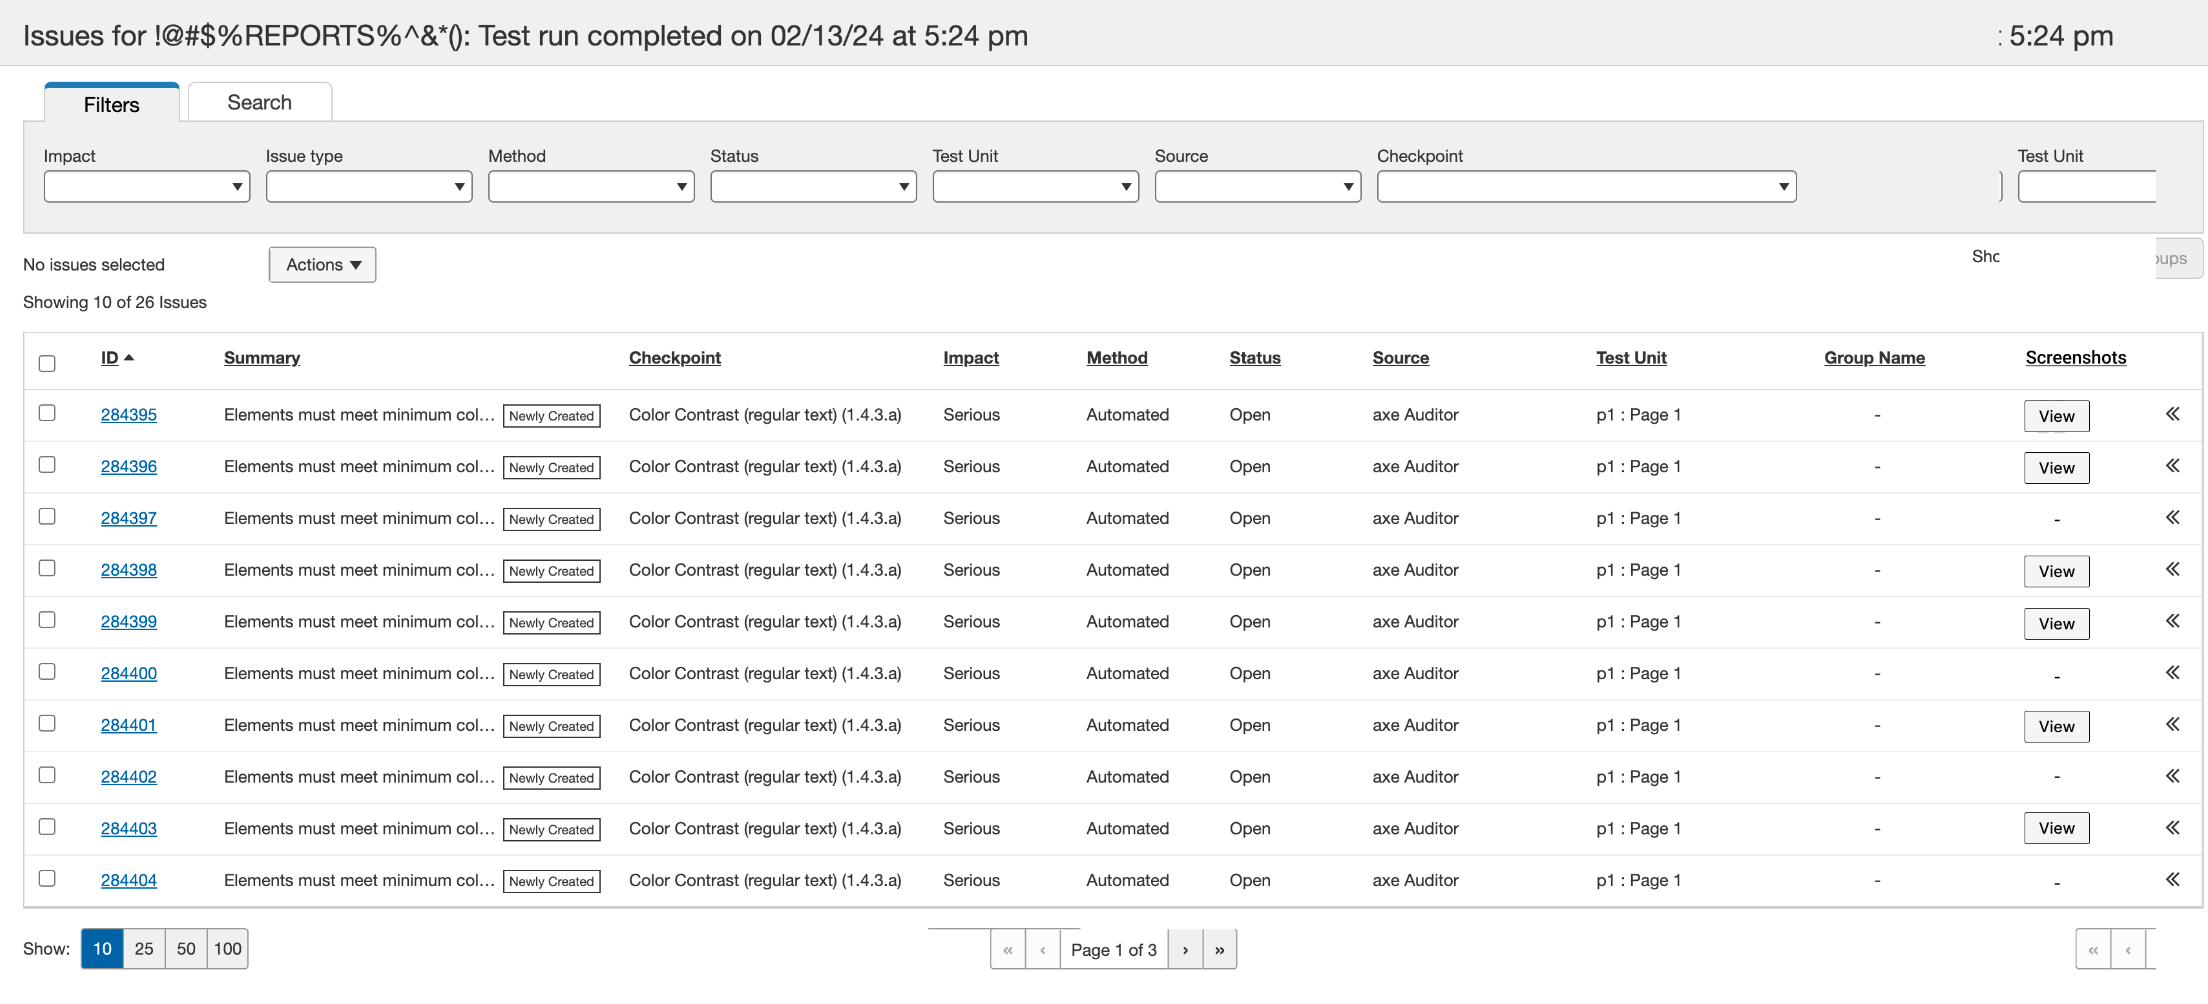Tick the checkbox for issue 284402

pos(47,775)
